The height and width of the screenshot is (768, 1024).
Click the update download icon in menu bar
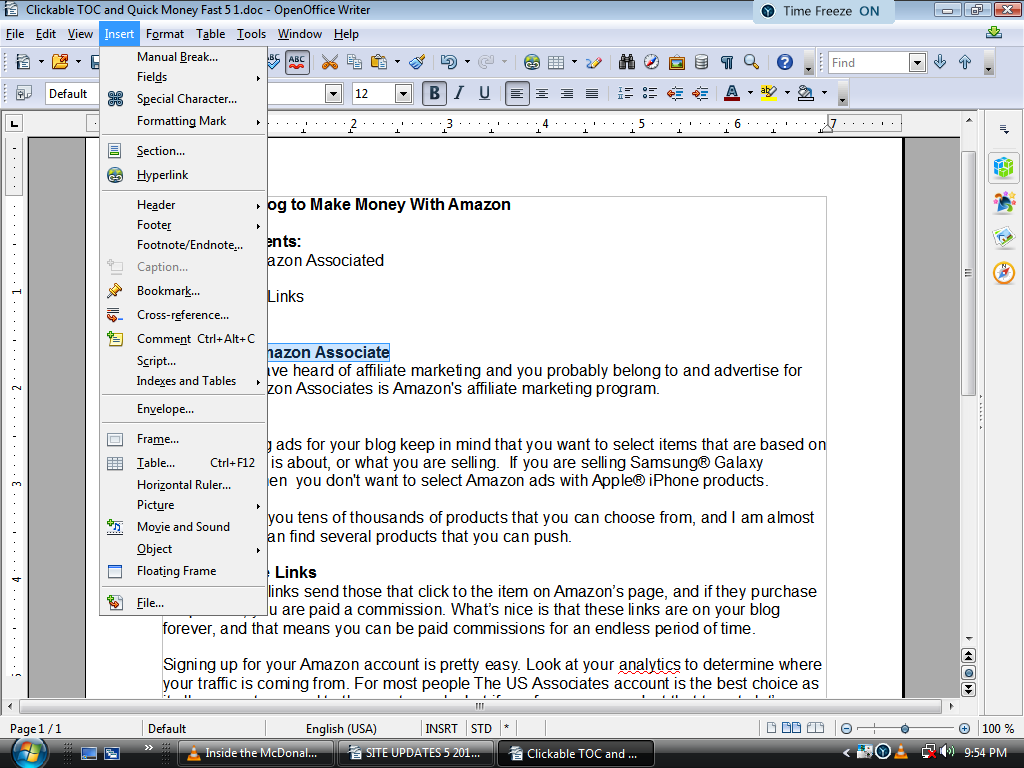pos(994,33)
